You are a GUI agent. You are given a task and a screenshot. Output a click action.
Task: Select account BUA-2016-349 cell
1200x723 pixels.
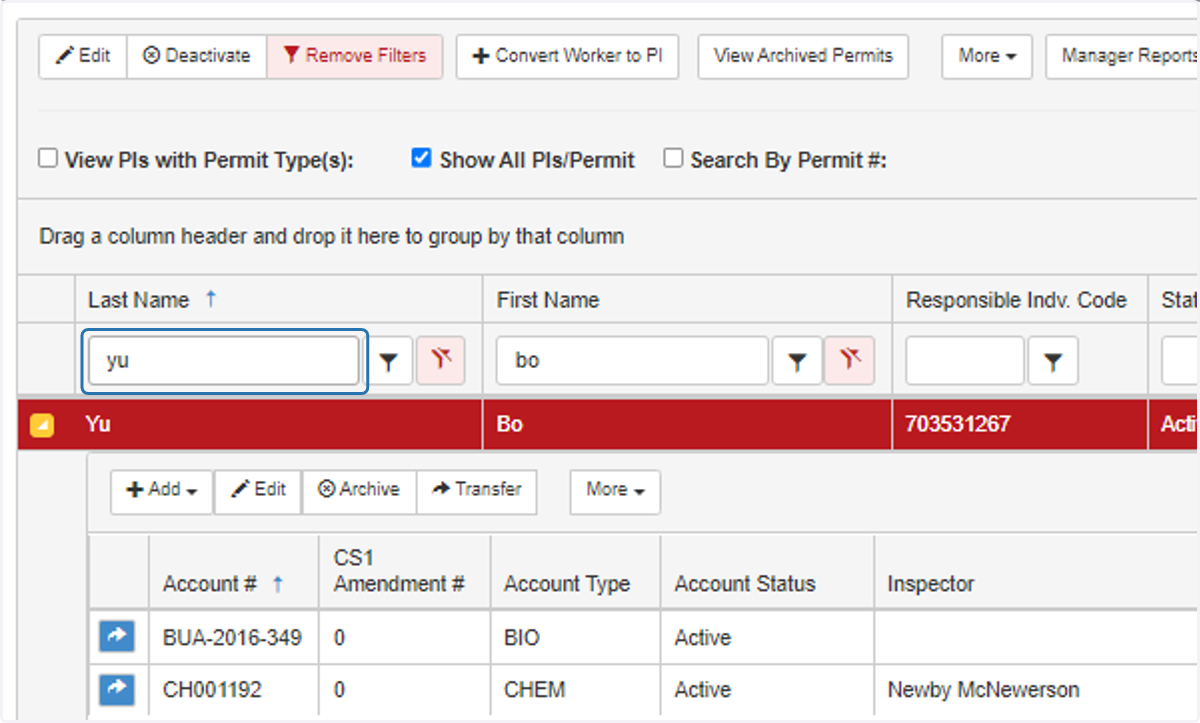point(233,638)
